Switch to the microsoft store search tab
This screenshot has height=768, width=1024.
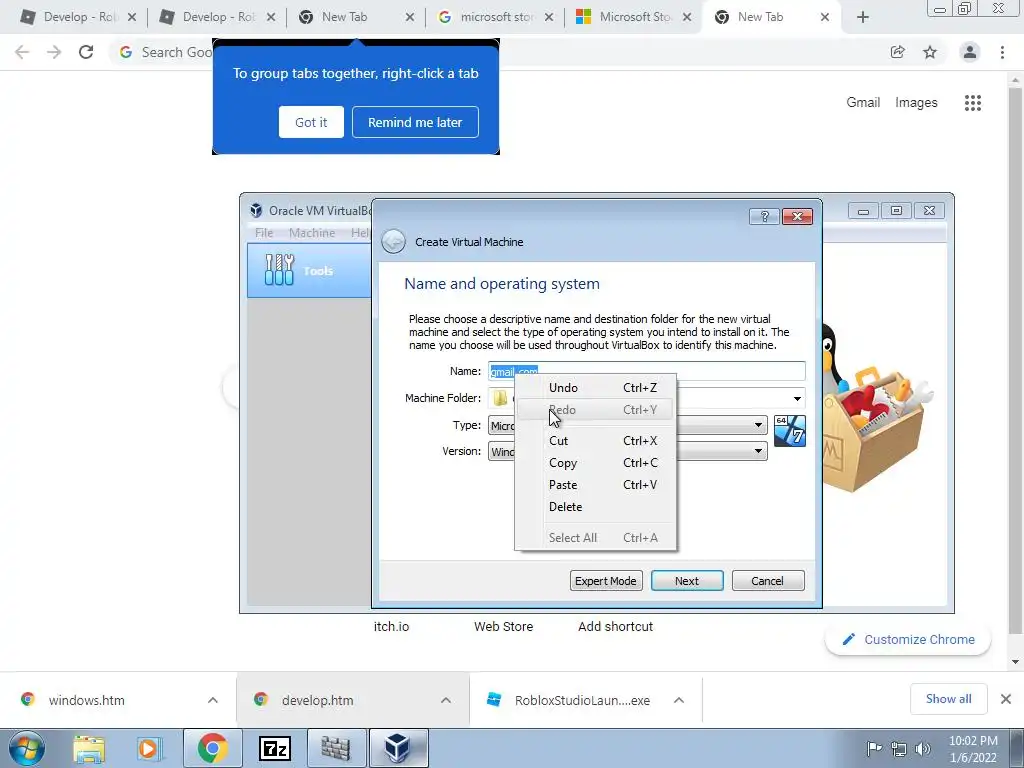click(x=496, y=17)
